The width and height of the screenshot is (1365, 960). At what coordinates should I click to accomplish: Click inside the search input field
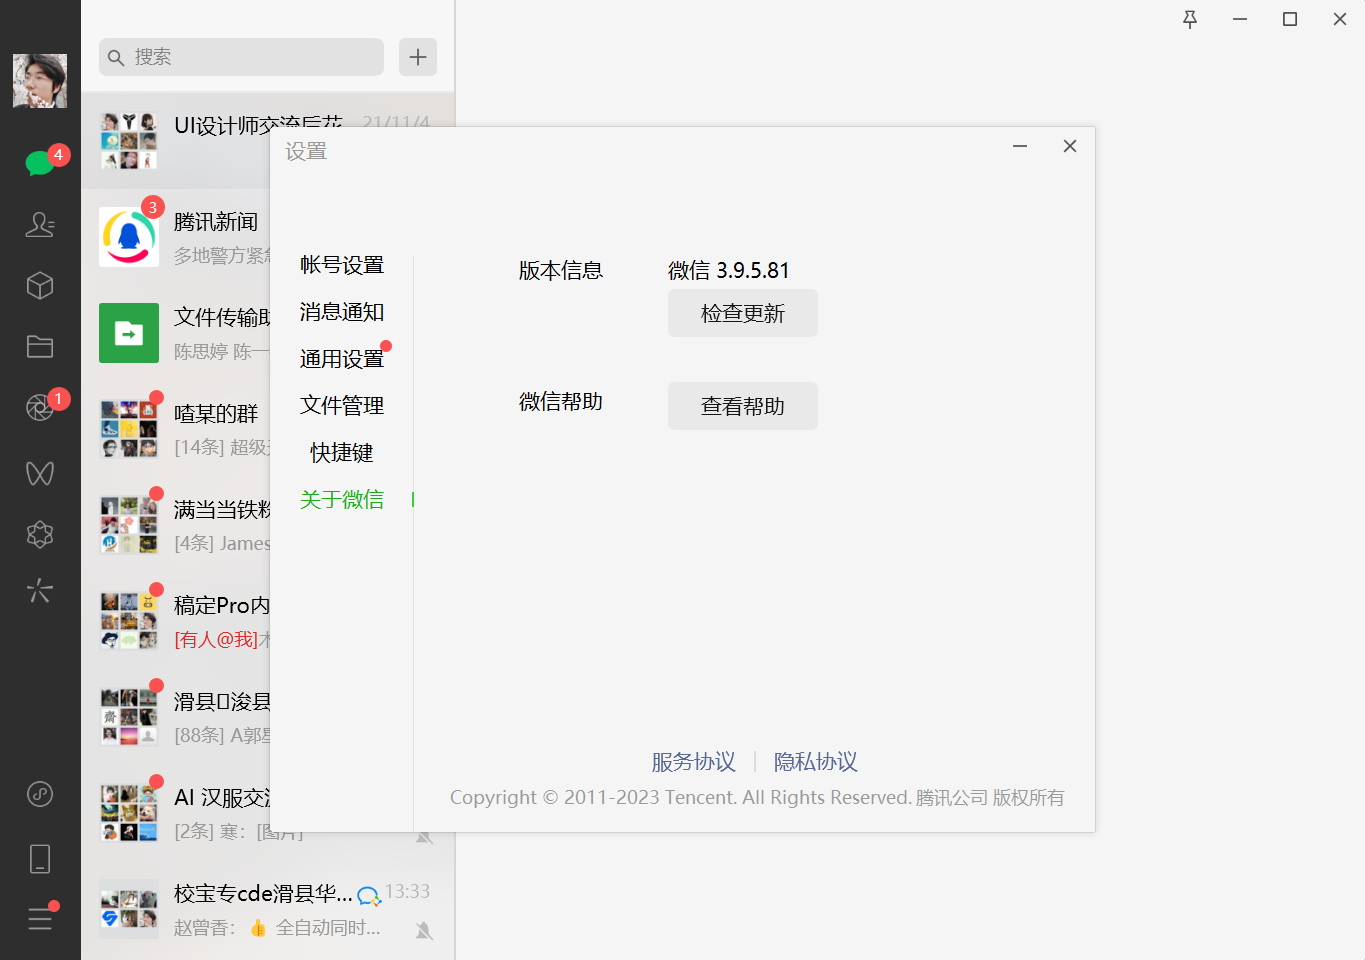(240, 57)
